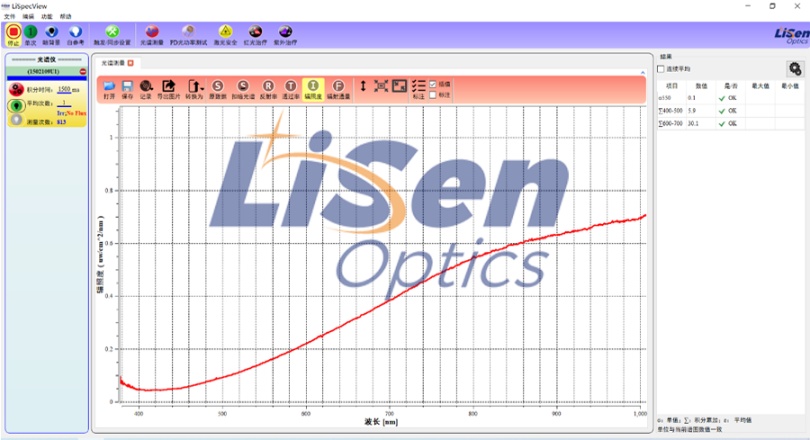Click the Max value (最大值) column header

coord(760,86)
